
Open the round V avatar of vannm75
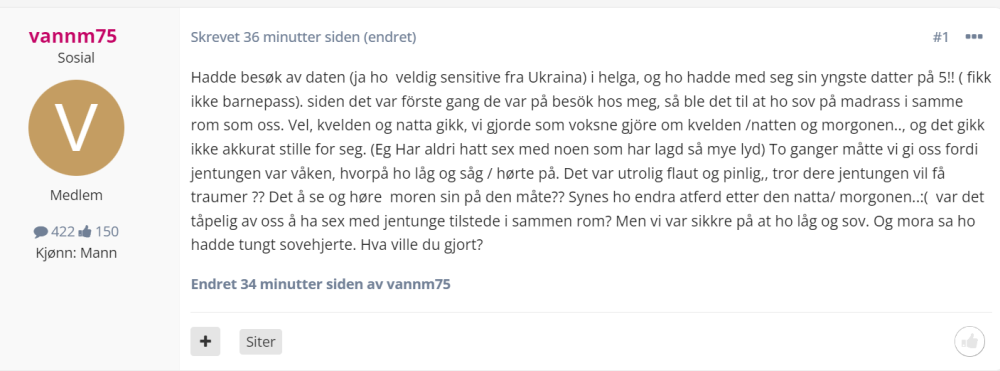tap(76, 128)
